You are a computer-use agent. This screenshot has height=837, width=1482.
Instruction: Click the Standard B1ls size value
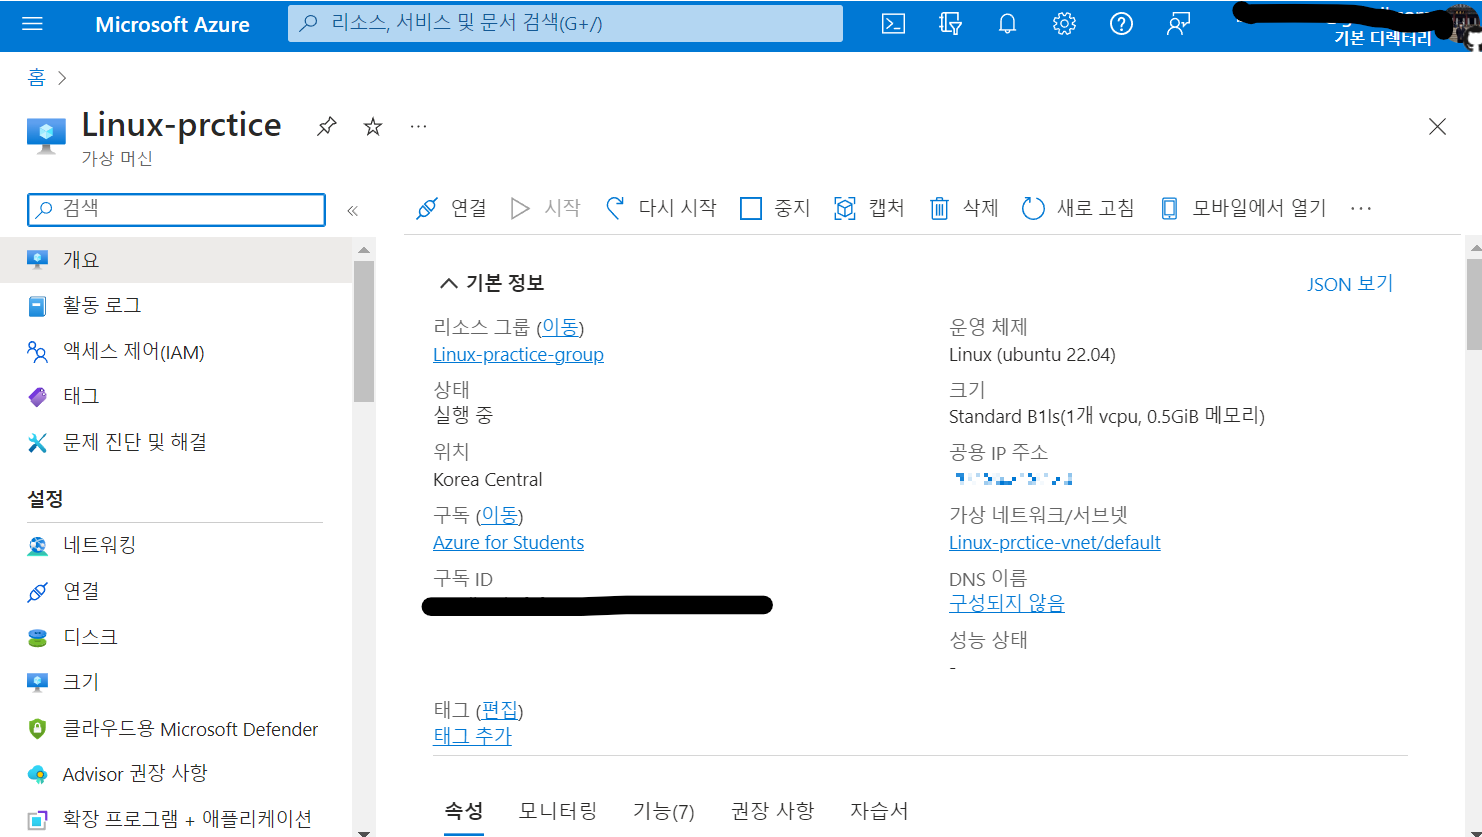(1107, 416)
